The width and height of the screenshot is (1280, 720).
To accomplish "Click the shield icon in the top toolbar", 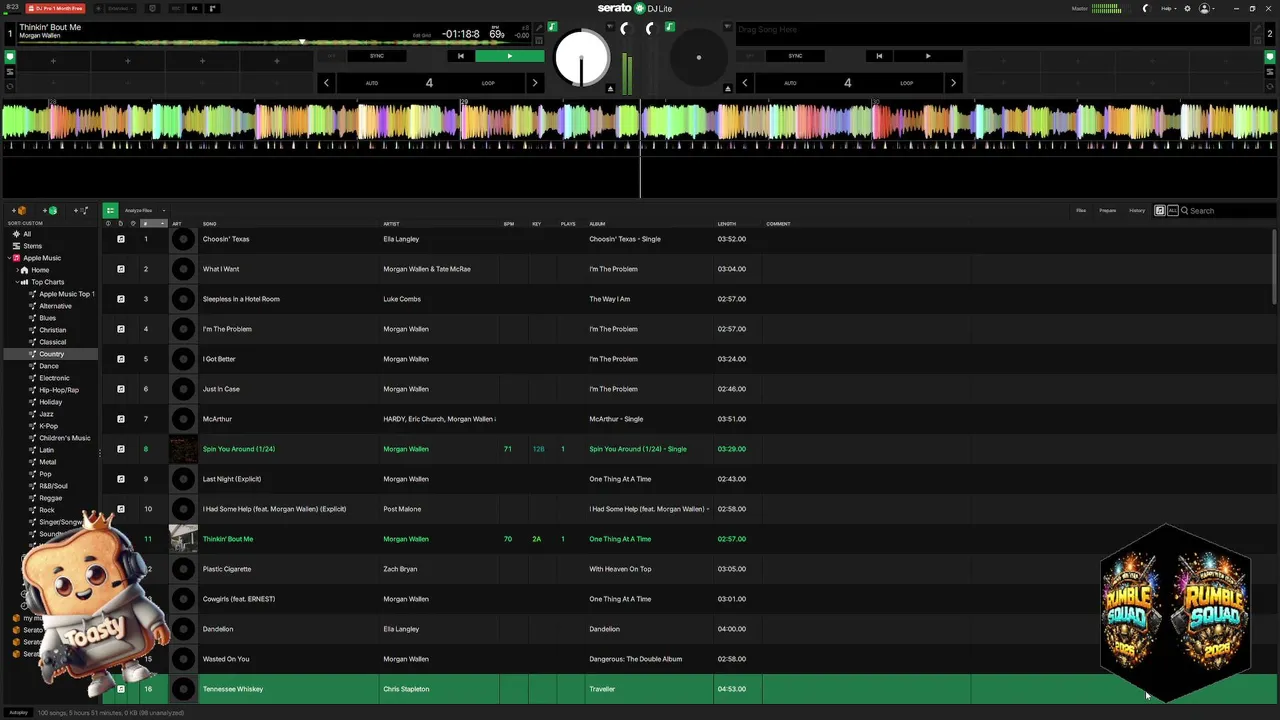I will (152, 8).
